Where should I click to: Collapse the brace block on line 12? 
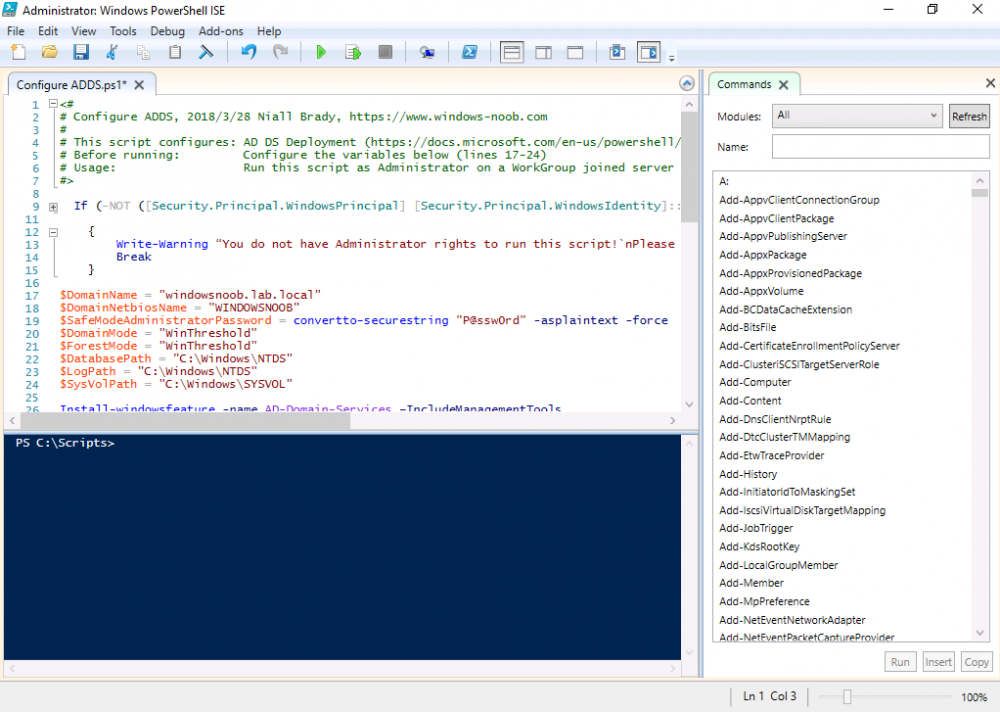pos(54,232)
